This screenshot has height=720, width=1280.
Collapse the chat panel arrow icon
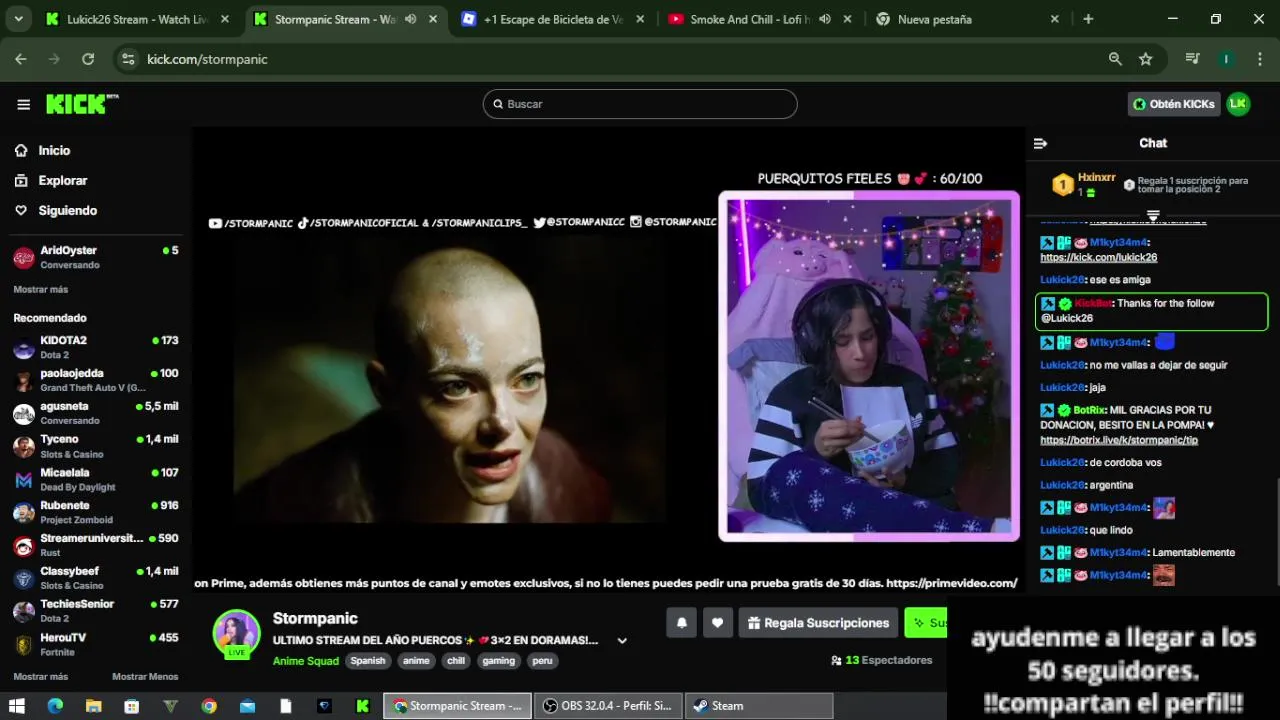coord(1040,143)
